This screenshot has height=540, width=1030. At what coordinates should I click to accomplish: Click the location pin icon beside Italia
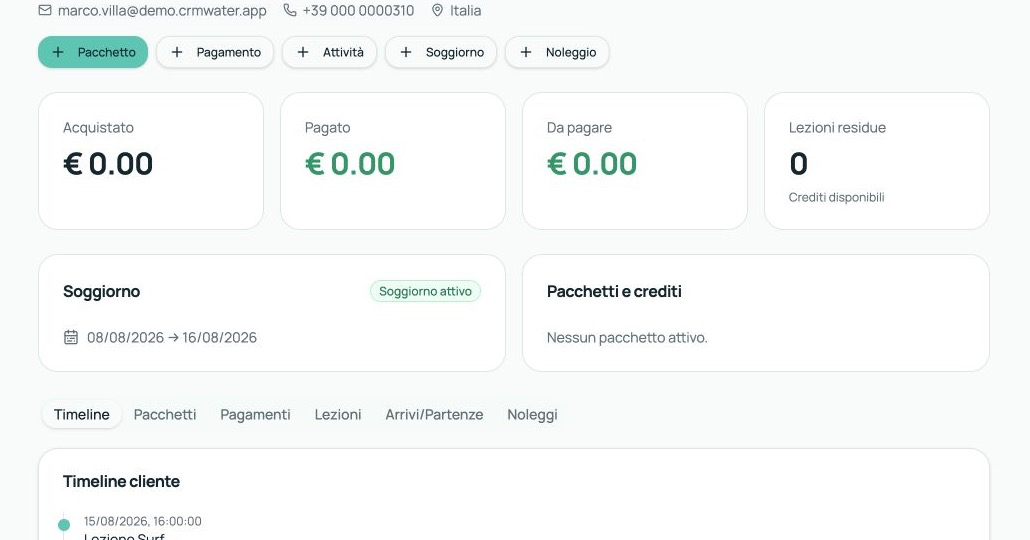click(x=437, y=11)
